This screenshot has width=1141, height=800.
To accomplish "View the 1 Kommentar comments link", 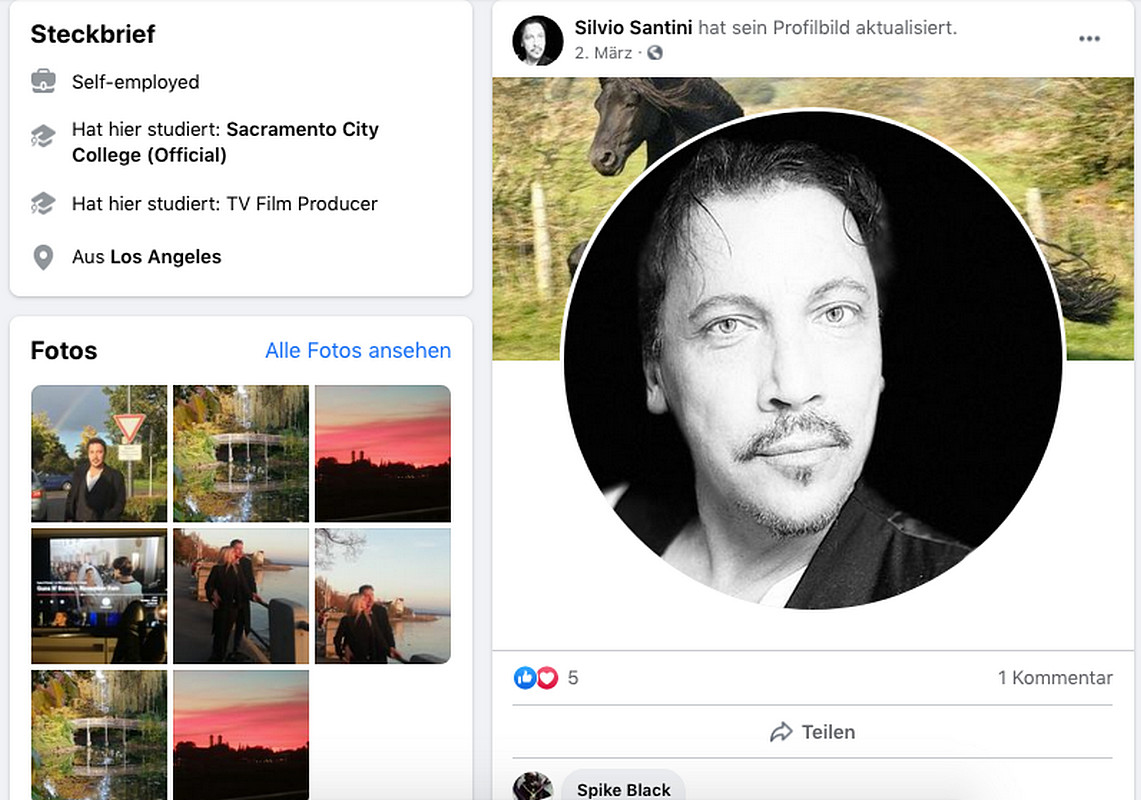I will pyautogui.click(x=1055, y=678).
